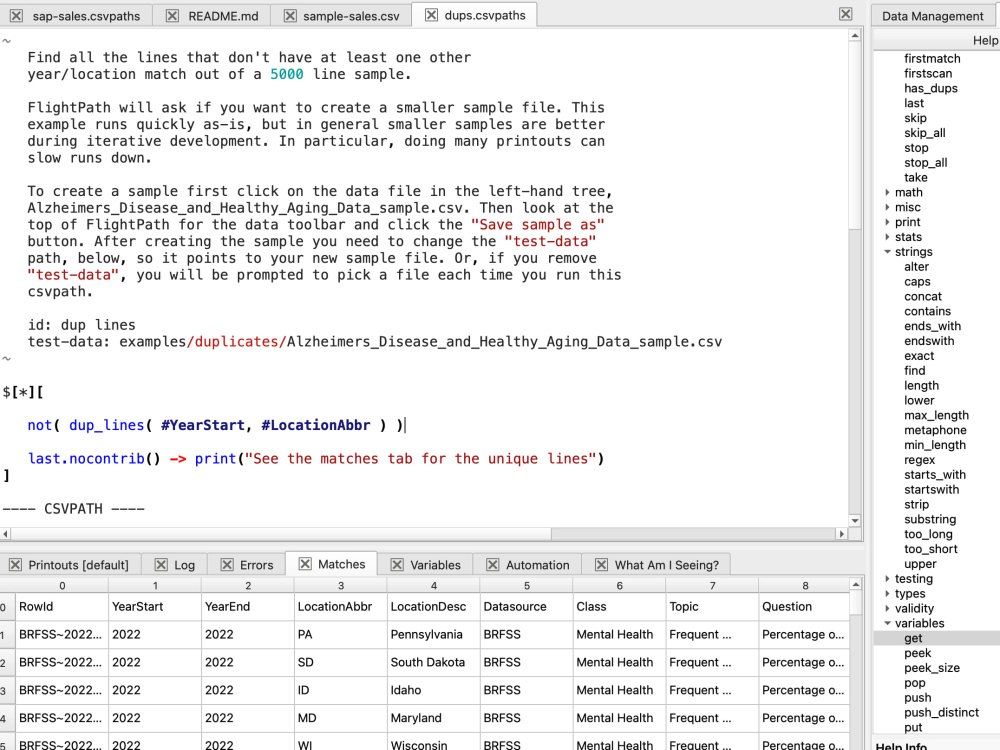Close the Printouts [default] tab with its X icon
The width and height of the screenshot is (1000, 750).
(15, 564)
